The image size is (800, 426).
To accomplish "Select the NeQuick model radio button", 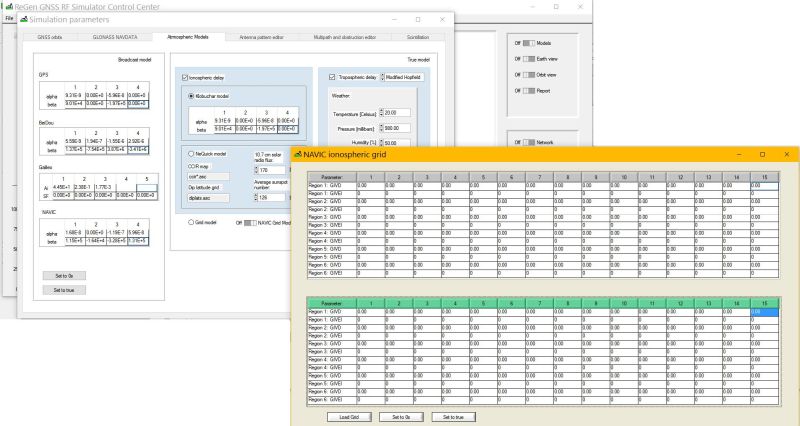I will pos(192,153).
